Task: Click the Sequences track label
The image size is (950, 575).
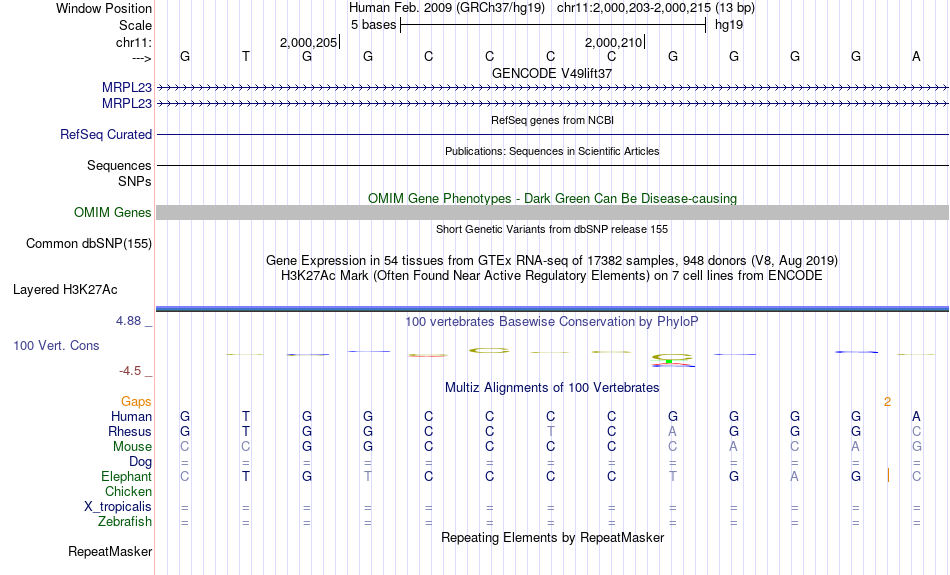Action: tap(119, 165)
